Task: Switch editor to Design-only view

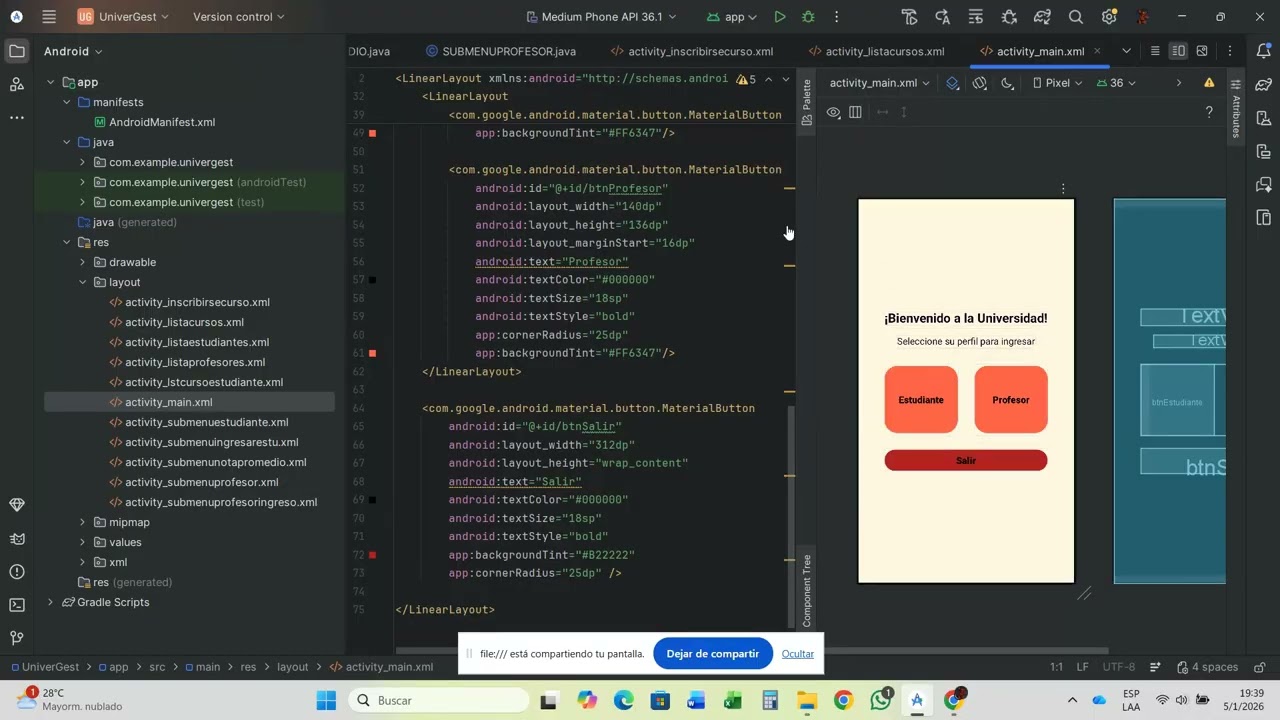Action: 1202,51
